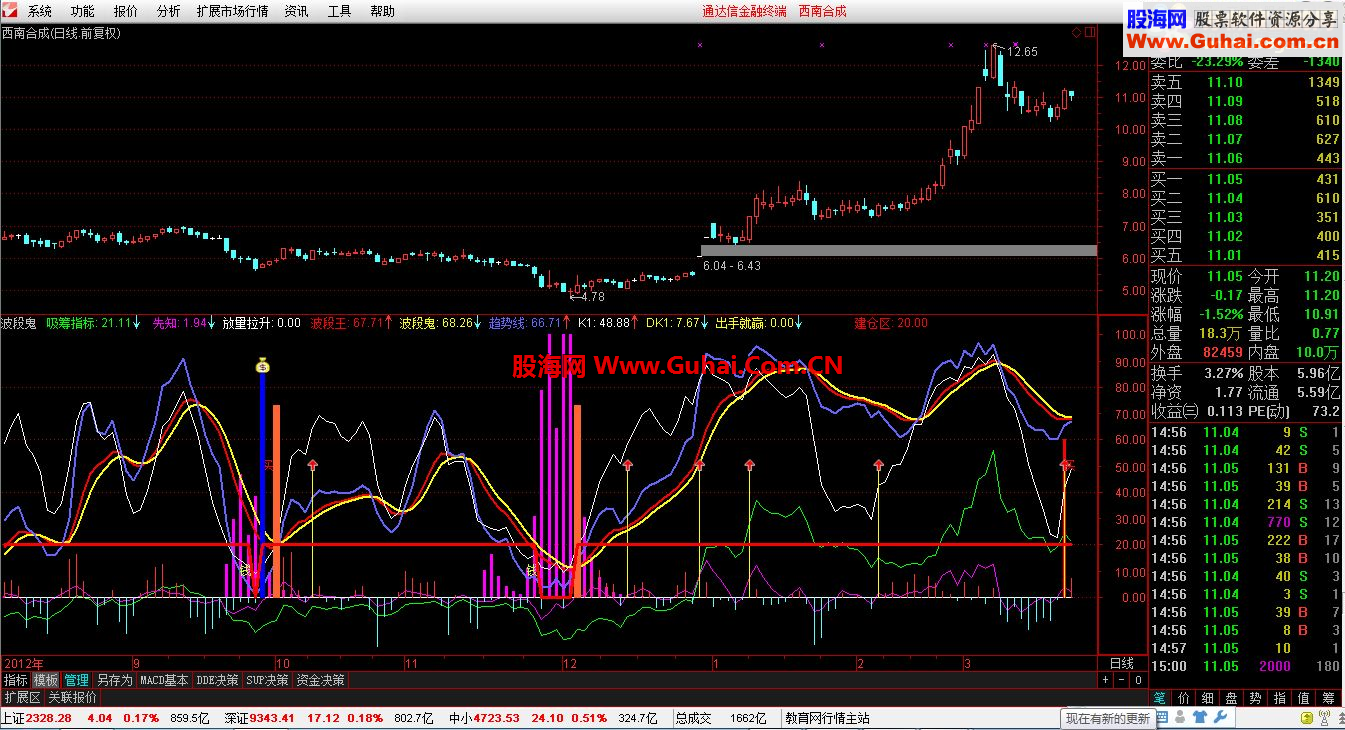This screenshot has width=1345, height=730.
Task: Click the split-window icon at chart top-right
Action: pos(1089,32)
